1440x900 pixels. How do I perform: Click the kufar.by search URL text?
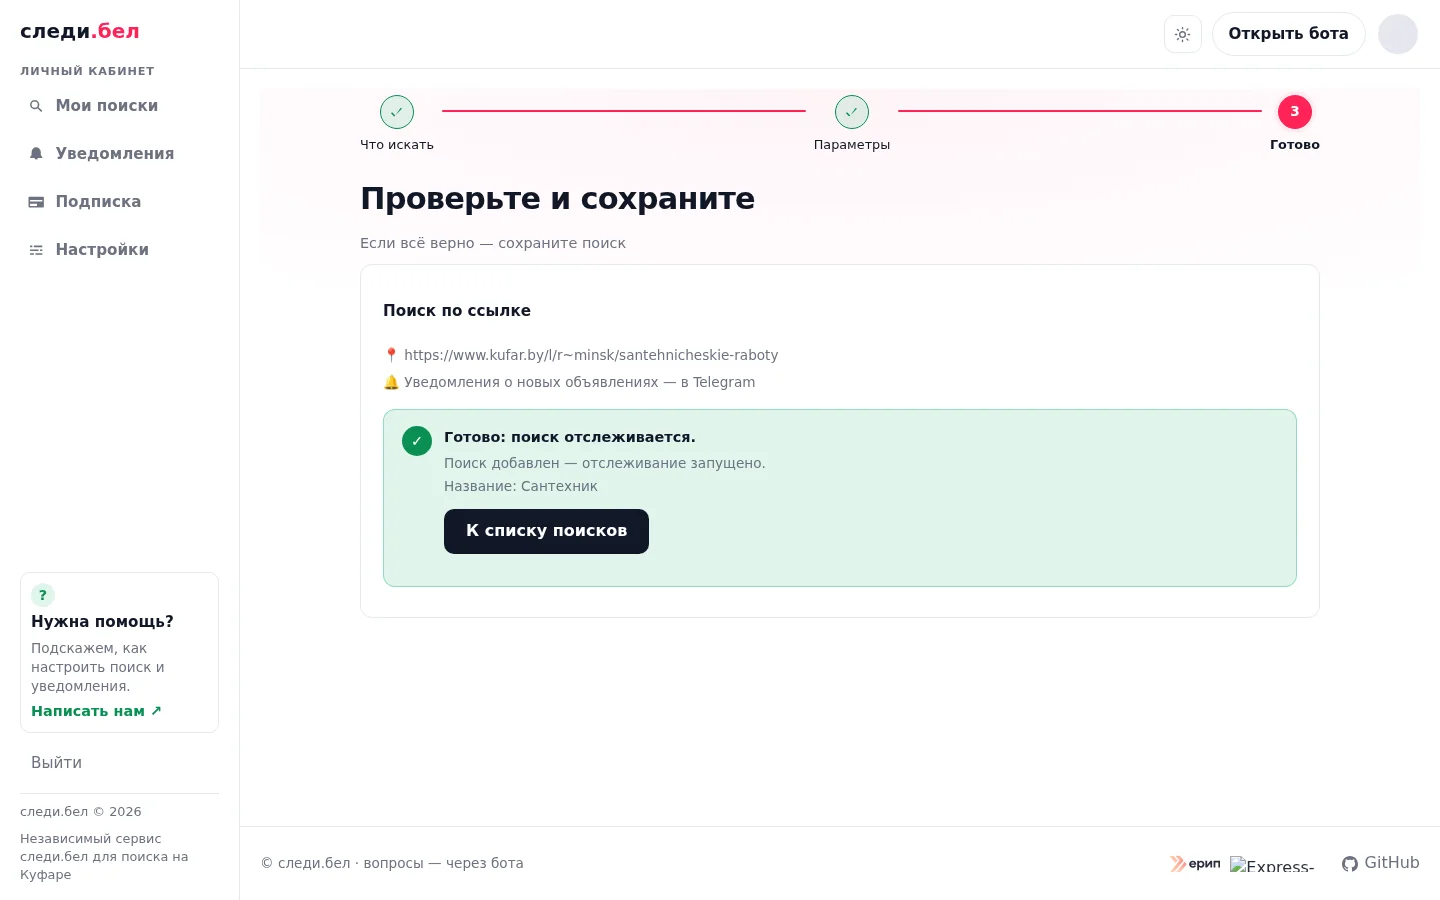[591, 355]
